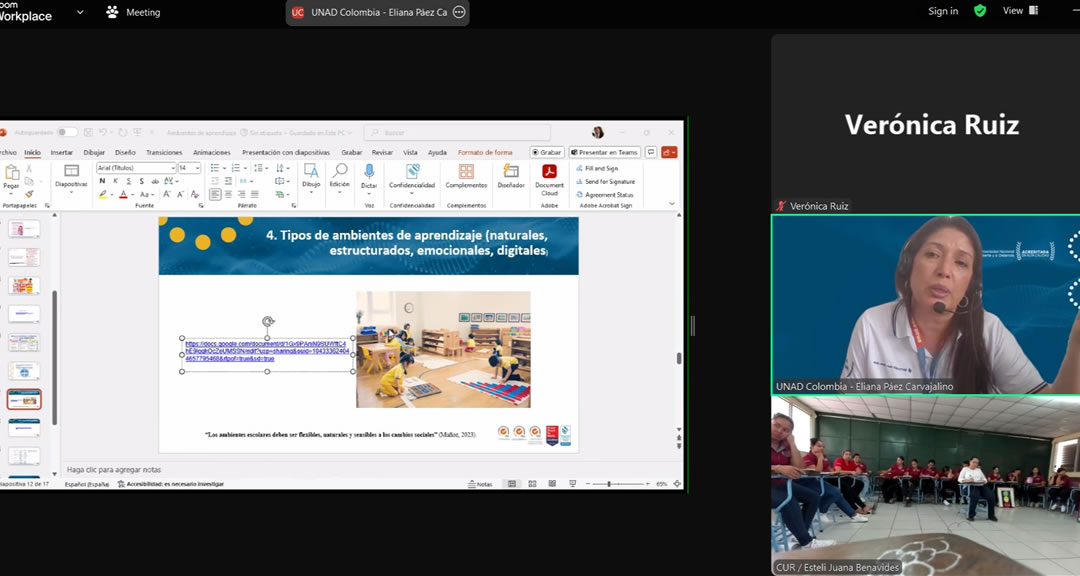
Task: Expand the font color dropdown arrow
Action: click(132, 195)
